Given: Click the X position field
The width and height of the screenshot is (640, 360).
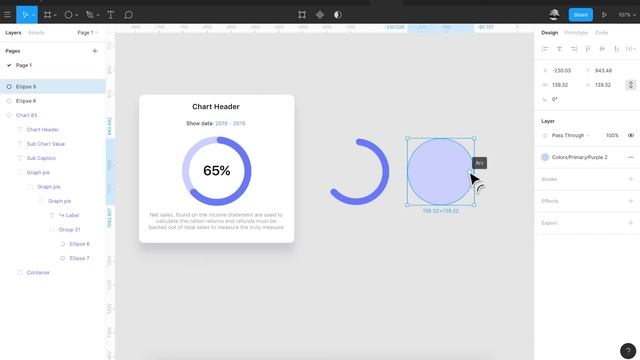Looking at the screenshot, I should (561, 71).
